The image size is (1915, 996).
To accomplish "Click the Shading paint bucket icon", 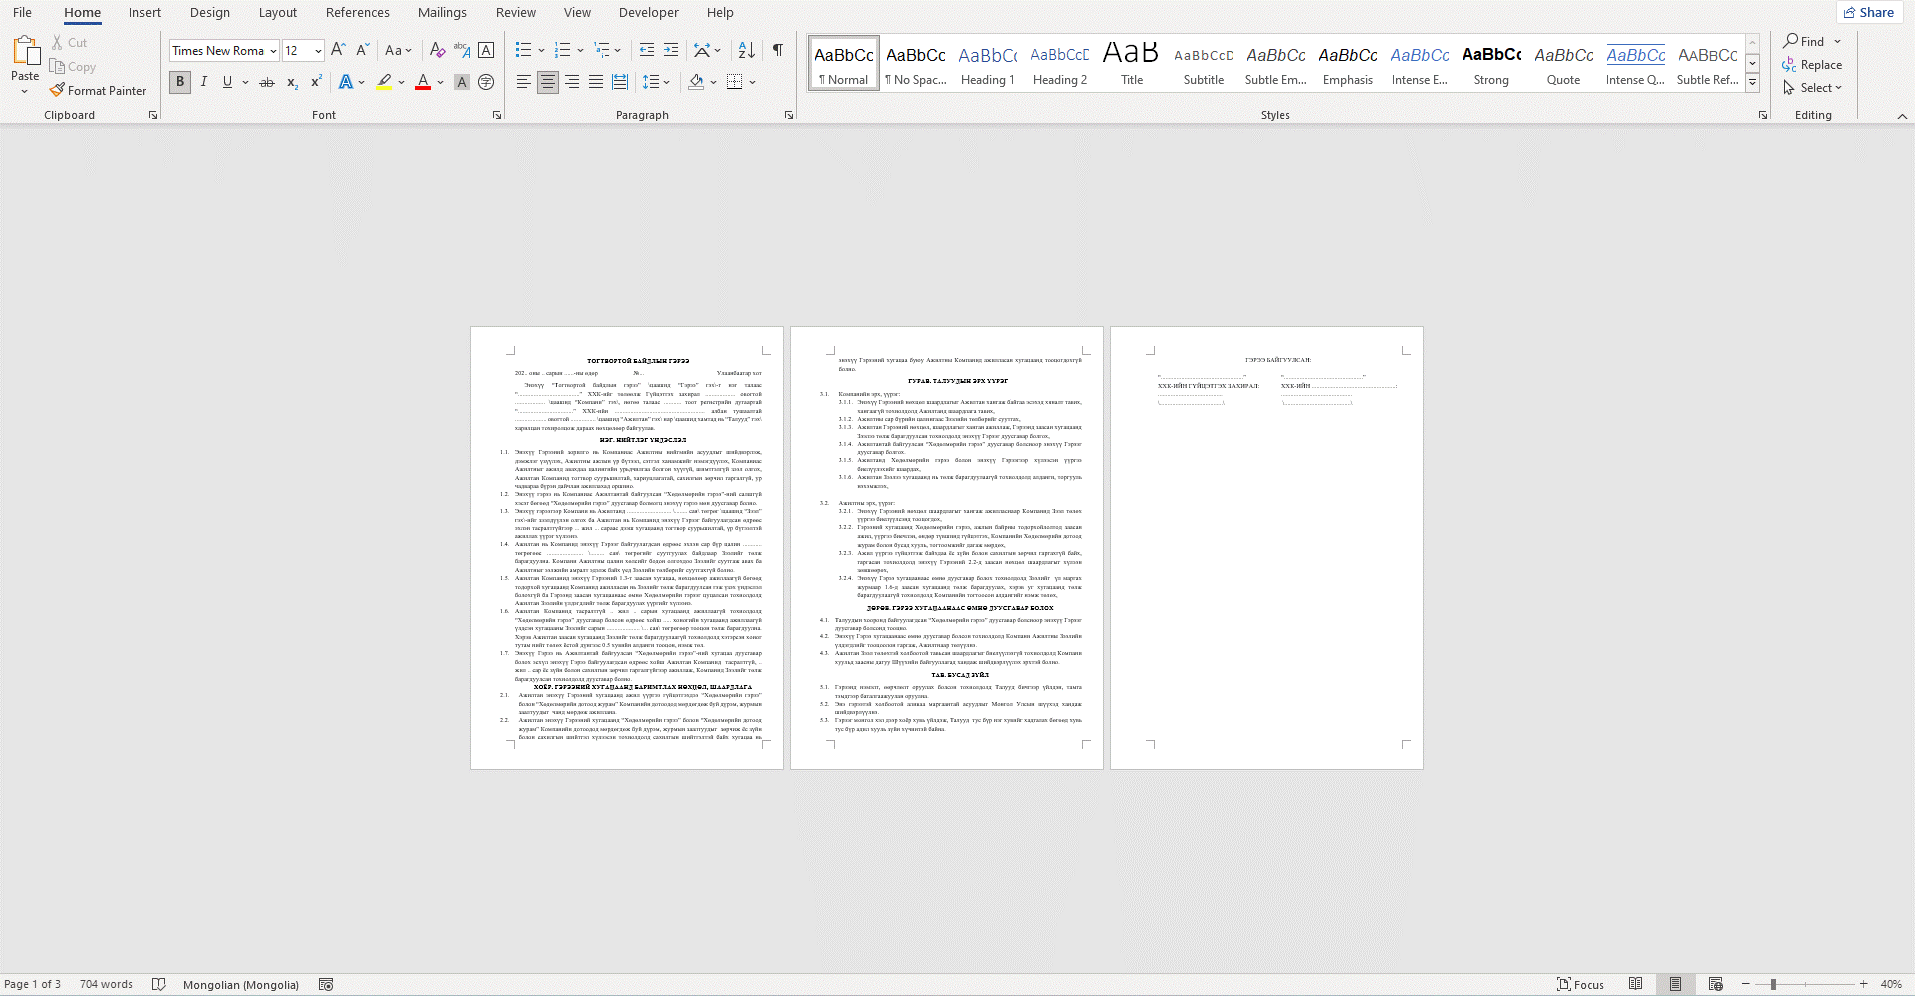I will point(696,82).
